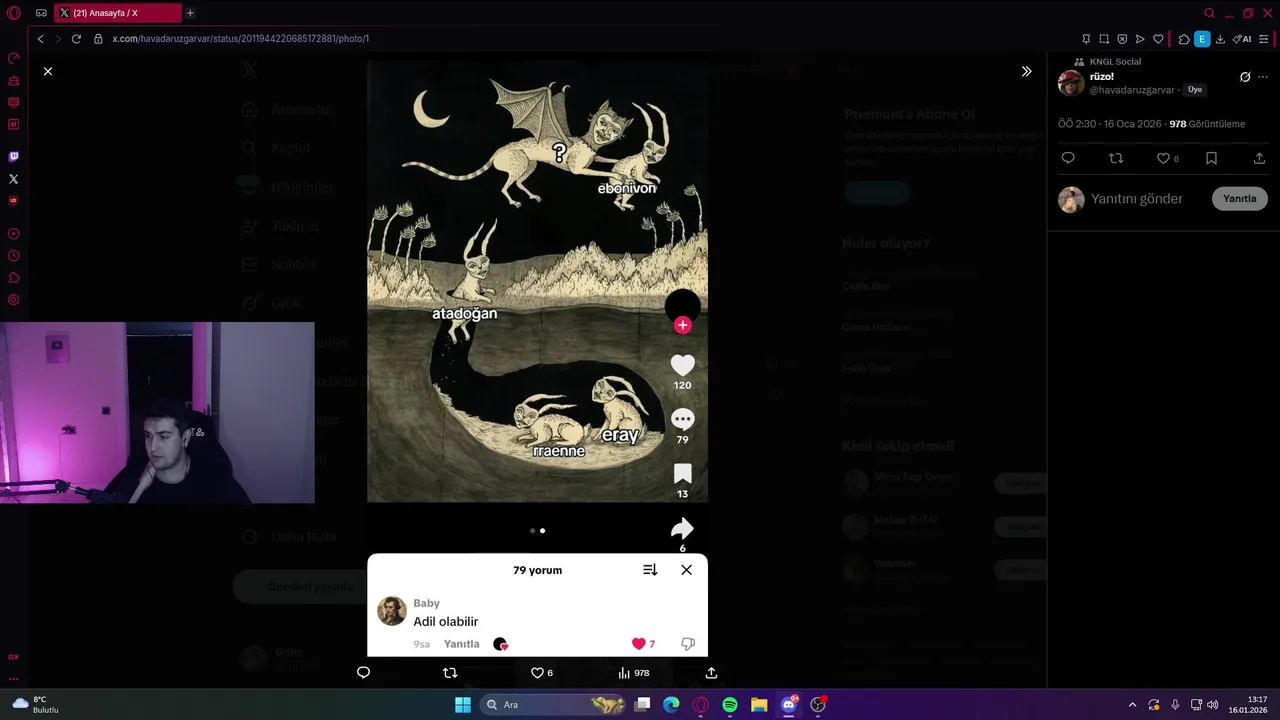Open OBS Studio from taskbar
Image resolution: width=1280 pixels, height=720 pixels.
[818, 705]
